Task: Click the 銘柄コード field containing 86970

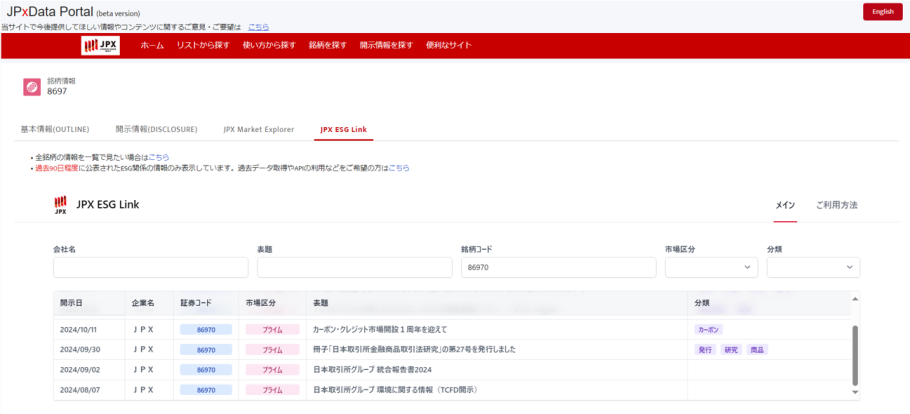Action: click(x=558, y=267)
